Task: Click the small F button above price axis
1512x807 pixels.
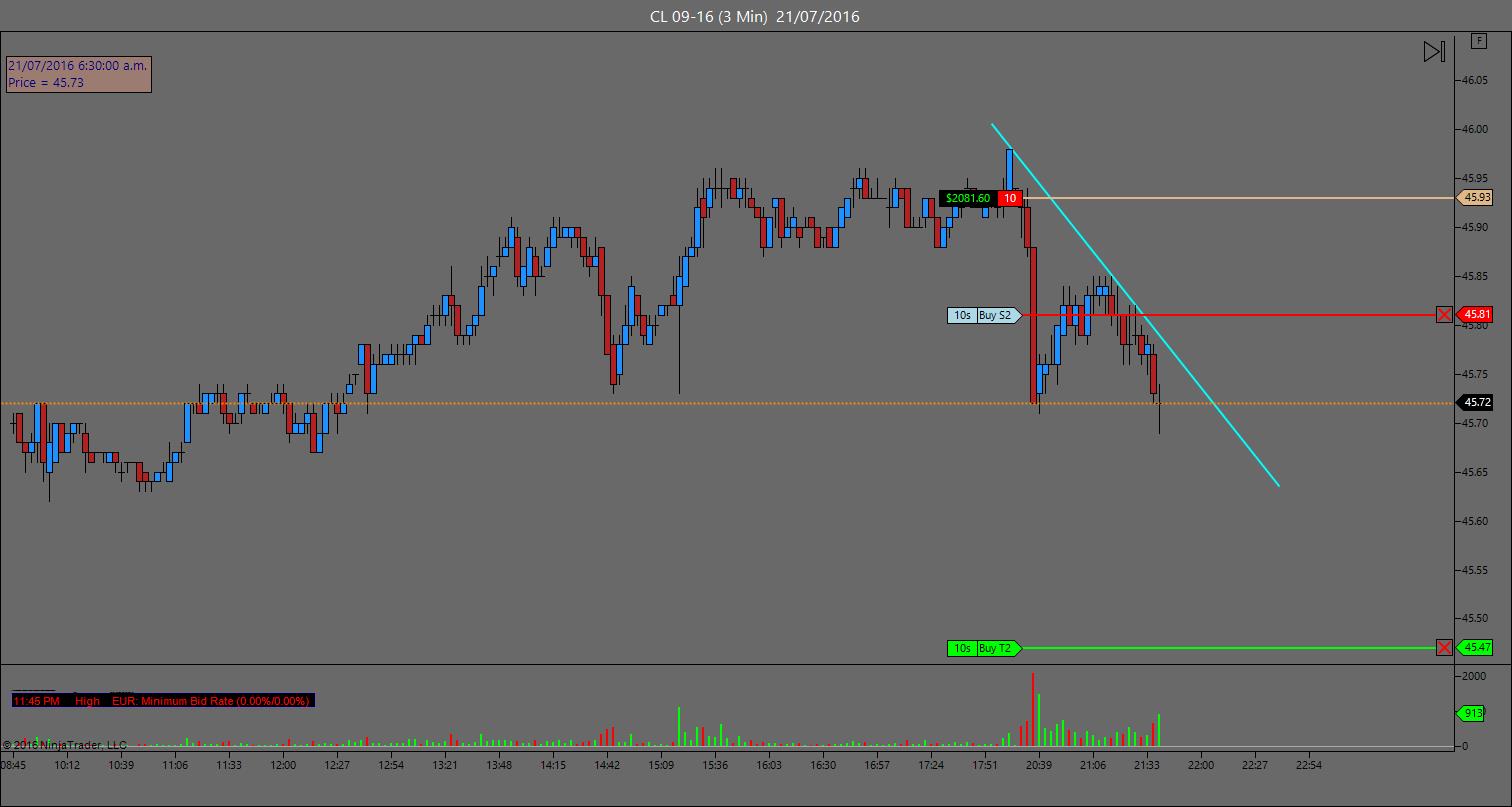Action: click(x=1478, y=41)
